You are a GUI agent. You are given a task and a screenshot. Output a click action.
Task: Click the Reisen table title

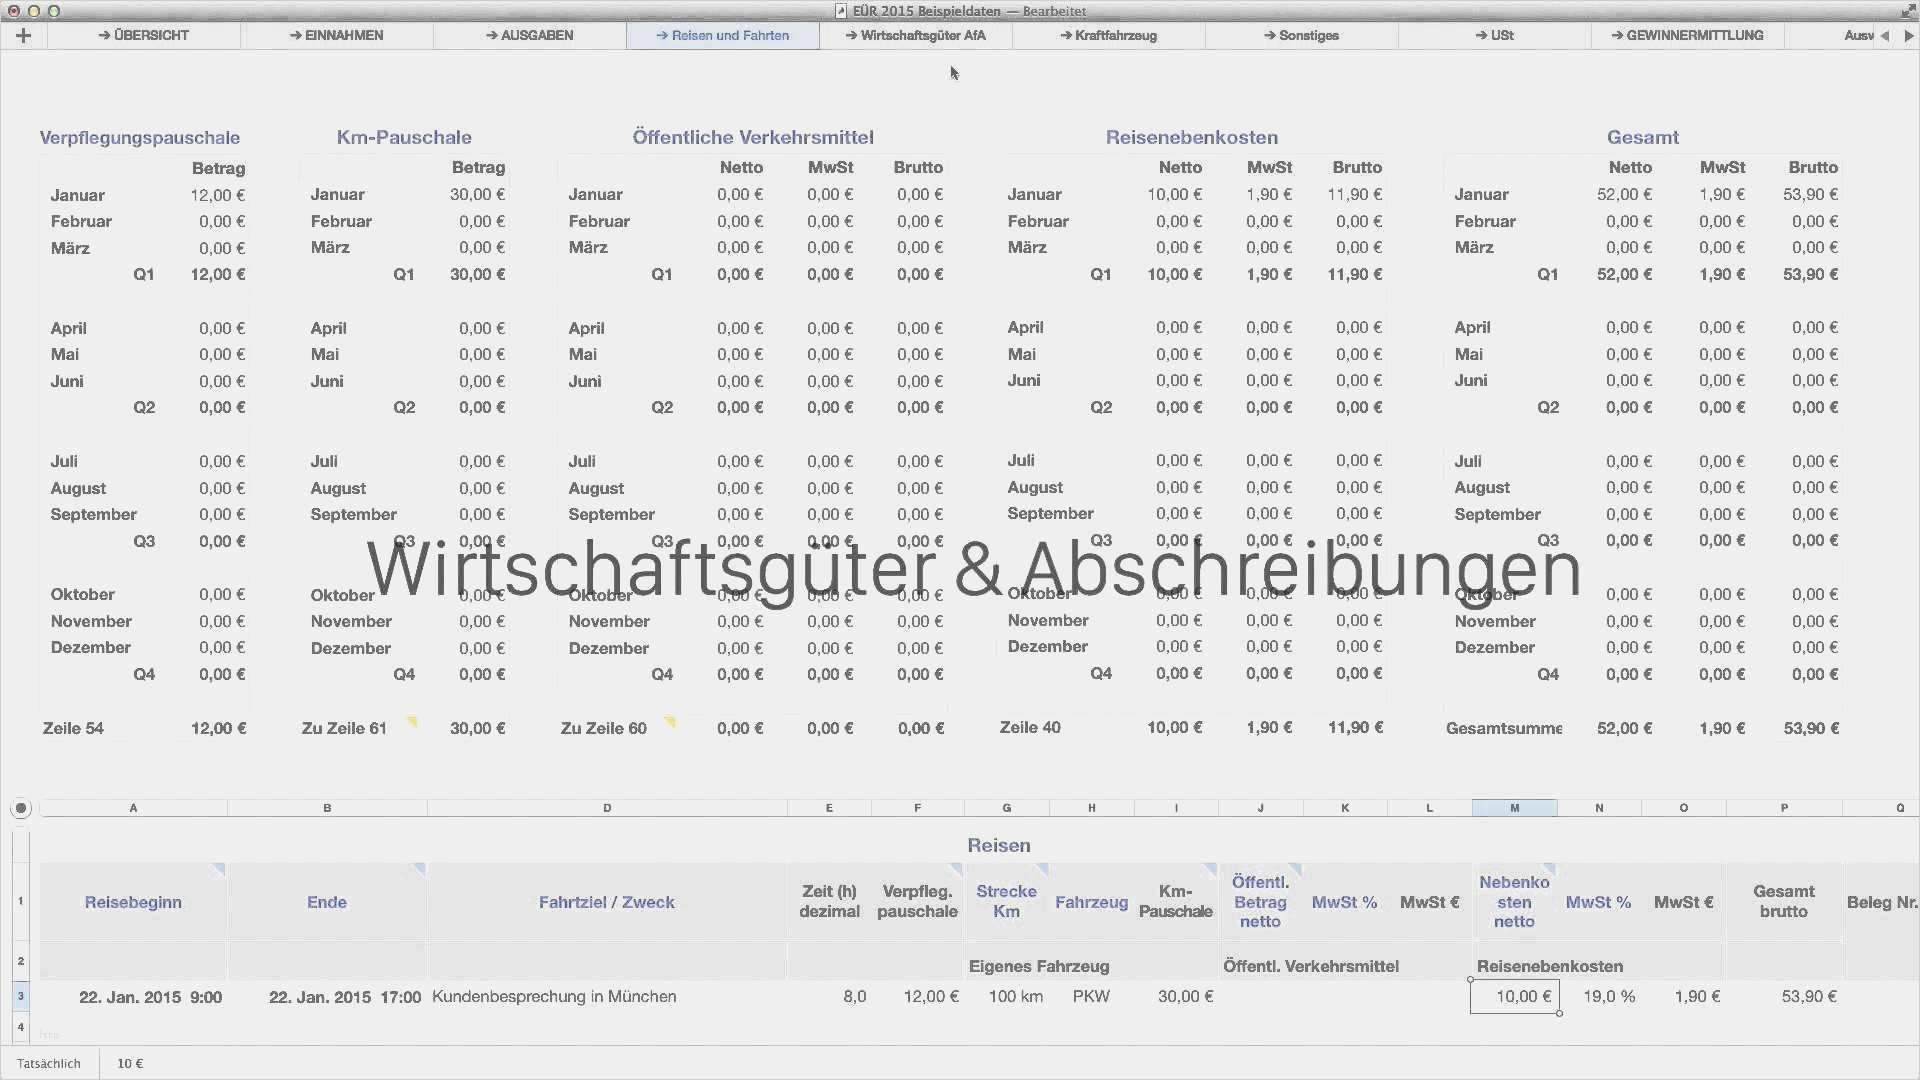point(998,846)
